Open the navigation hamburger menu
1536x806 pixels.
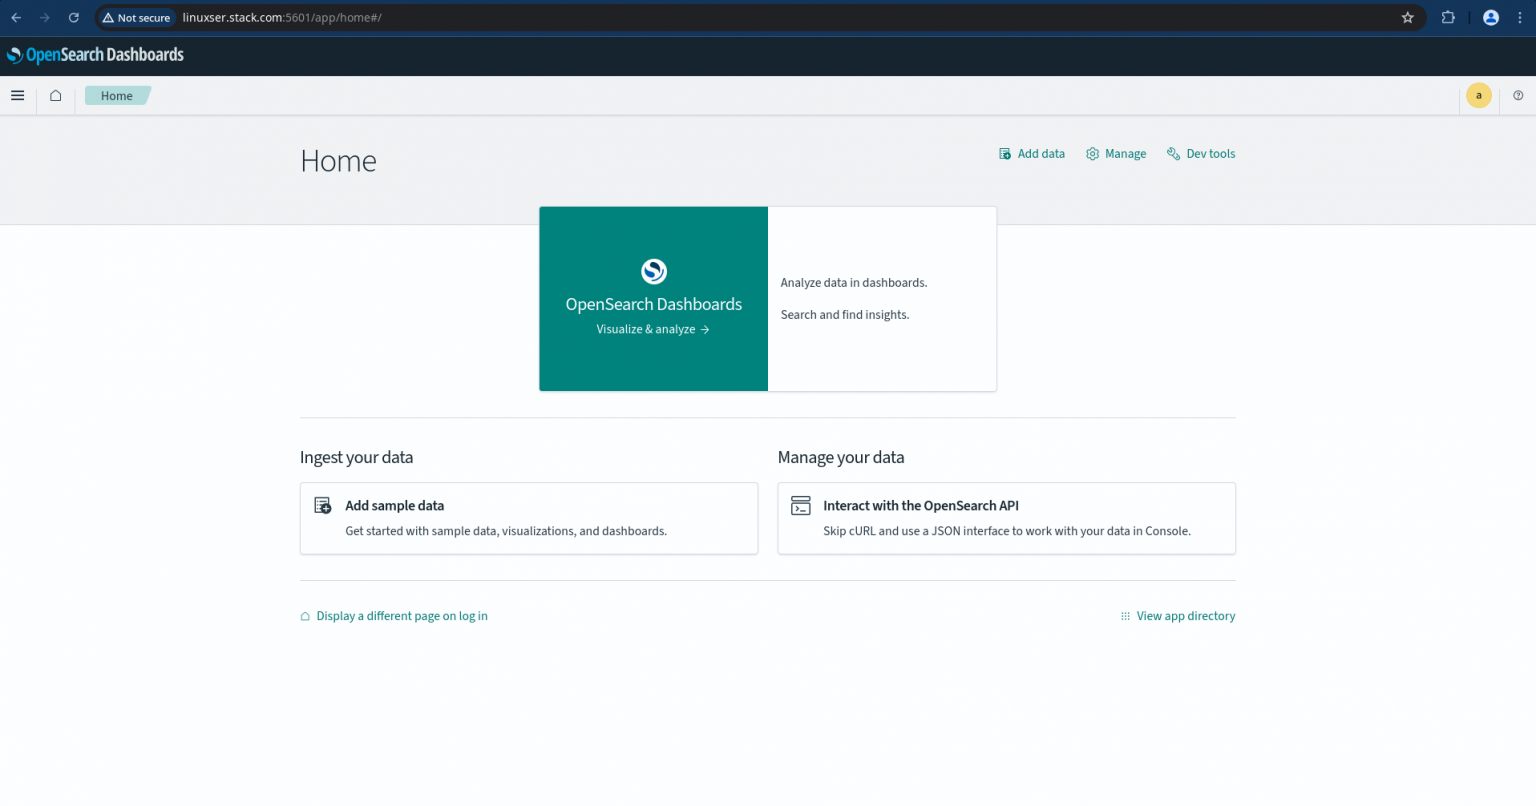(17, 95)
